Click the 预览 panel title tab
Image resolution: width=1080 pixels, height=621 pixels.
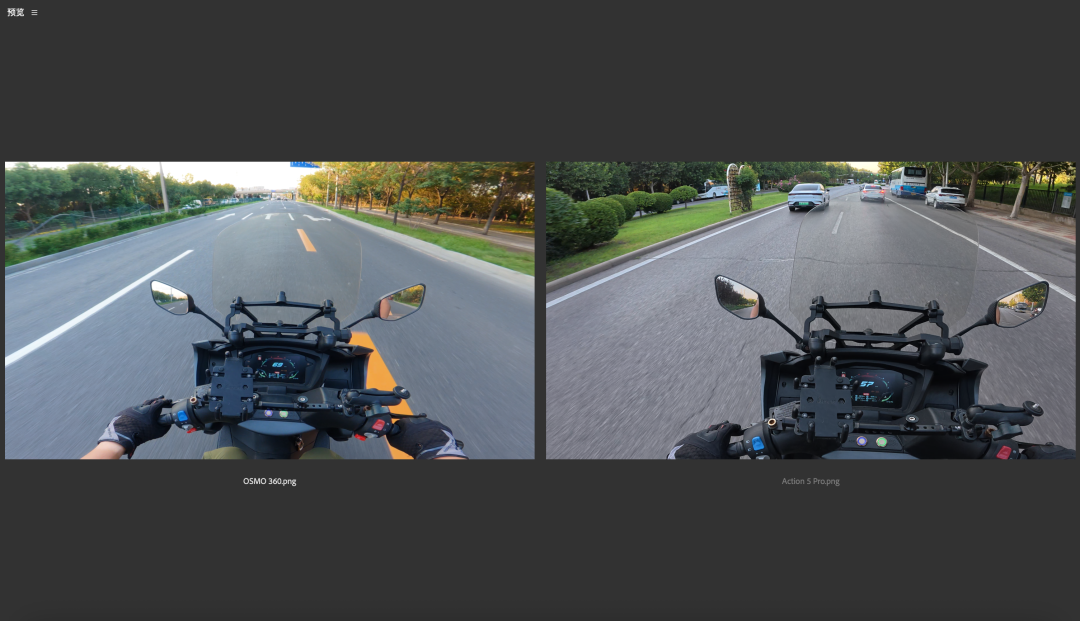point(15,13)
